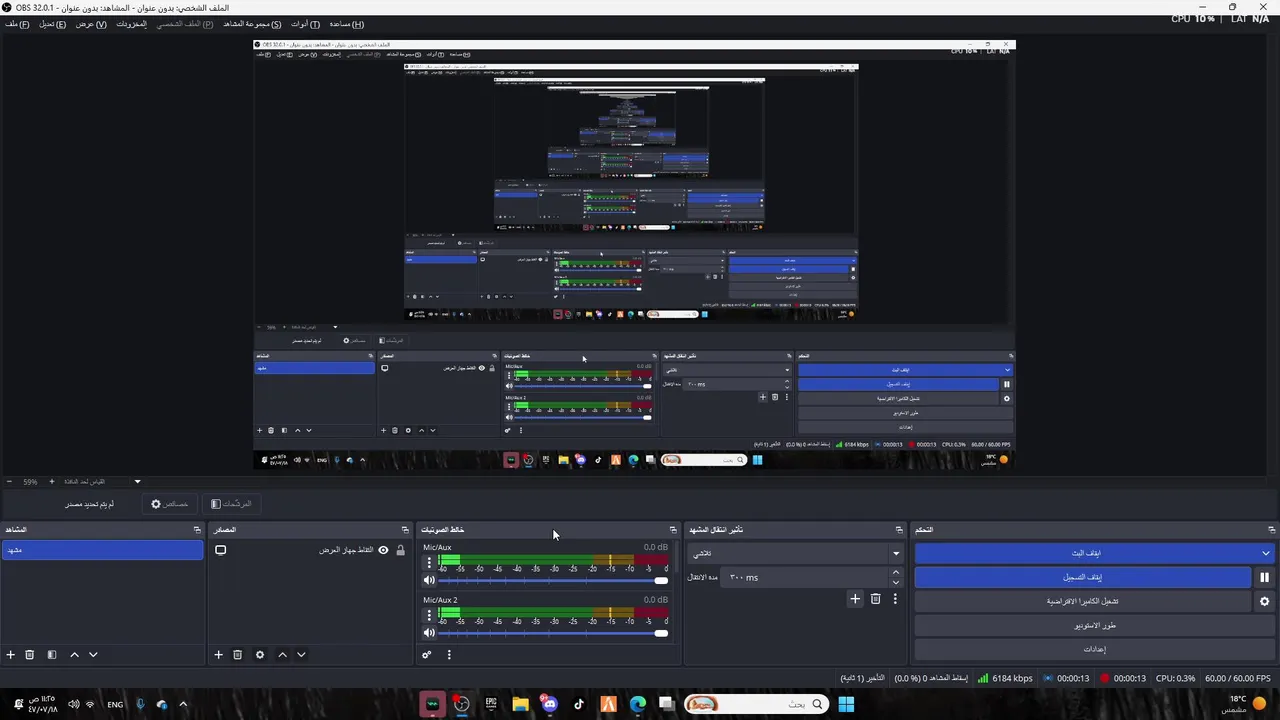Open Epic Games Launcher from taskbar

point(491,704)
